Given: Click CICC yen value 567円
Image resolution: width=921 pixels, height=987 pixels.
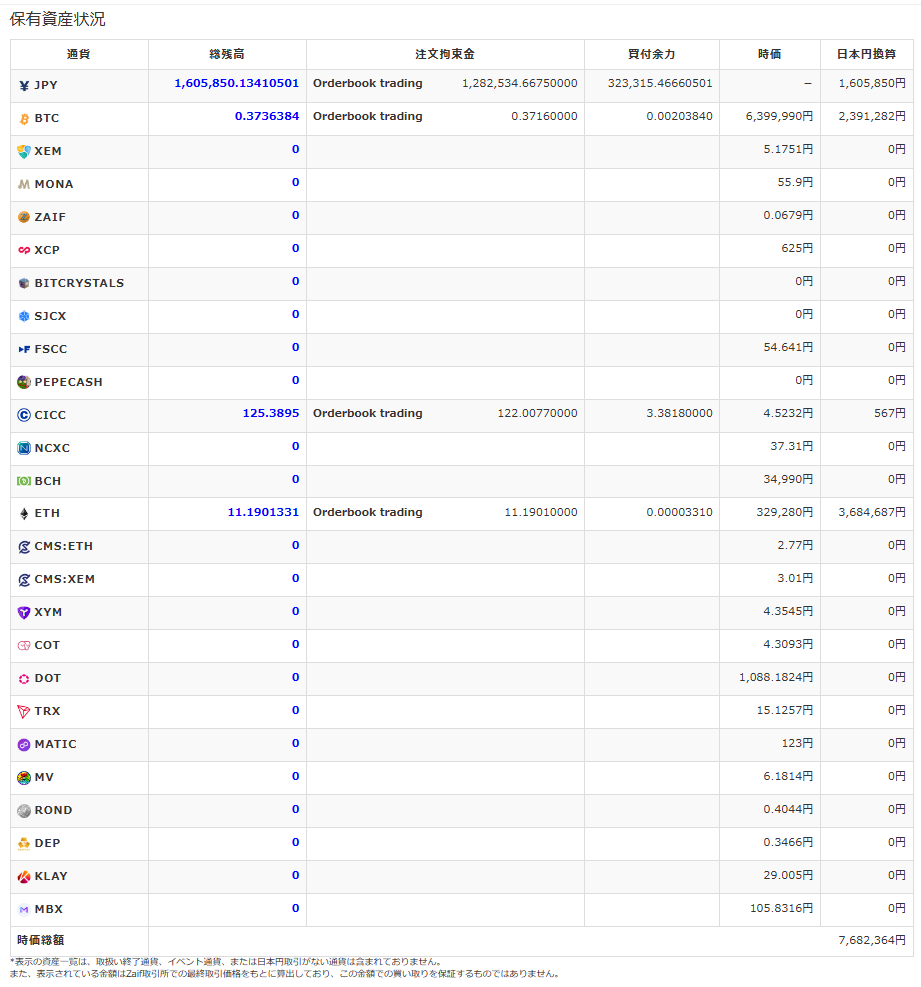Looking at the screenshot, I should 890,413.
